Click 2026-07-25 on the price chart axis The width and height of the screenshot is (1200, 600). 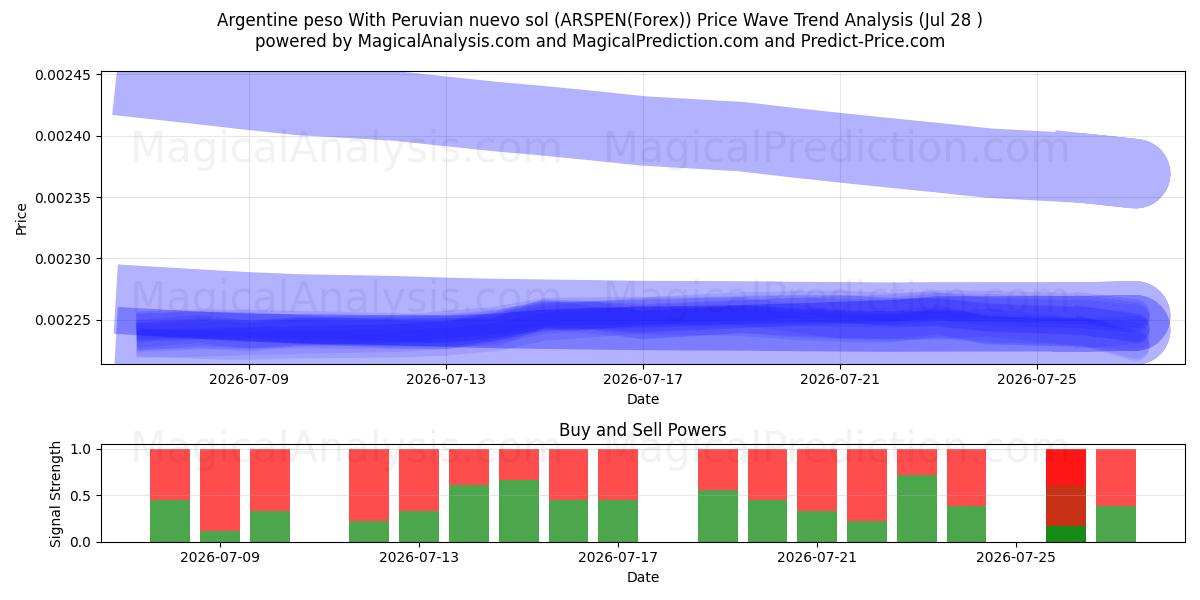point(1037,379)
